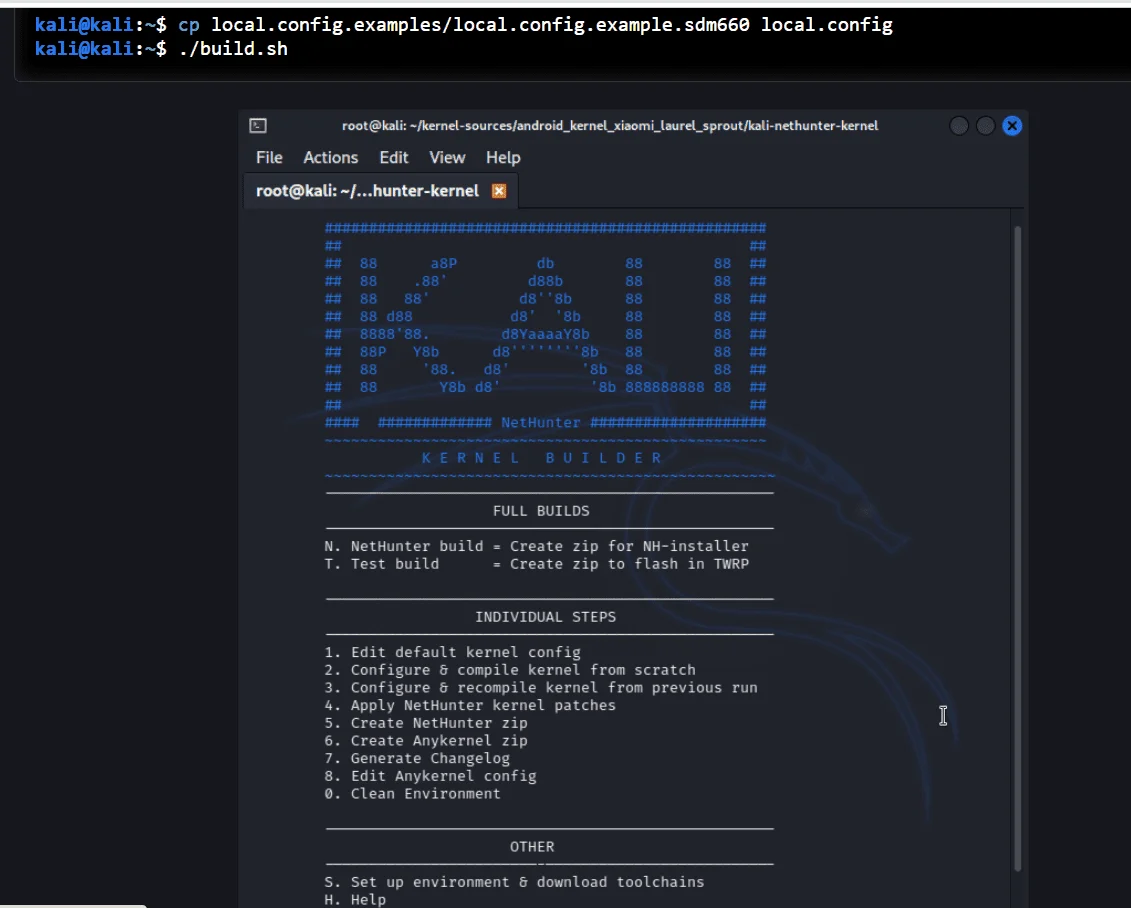Click 'S. Set up environment & download toolchains'

[514, 882]
